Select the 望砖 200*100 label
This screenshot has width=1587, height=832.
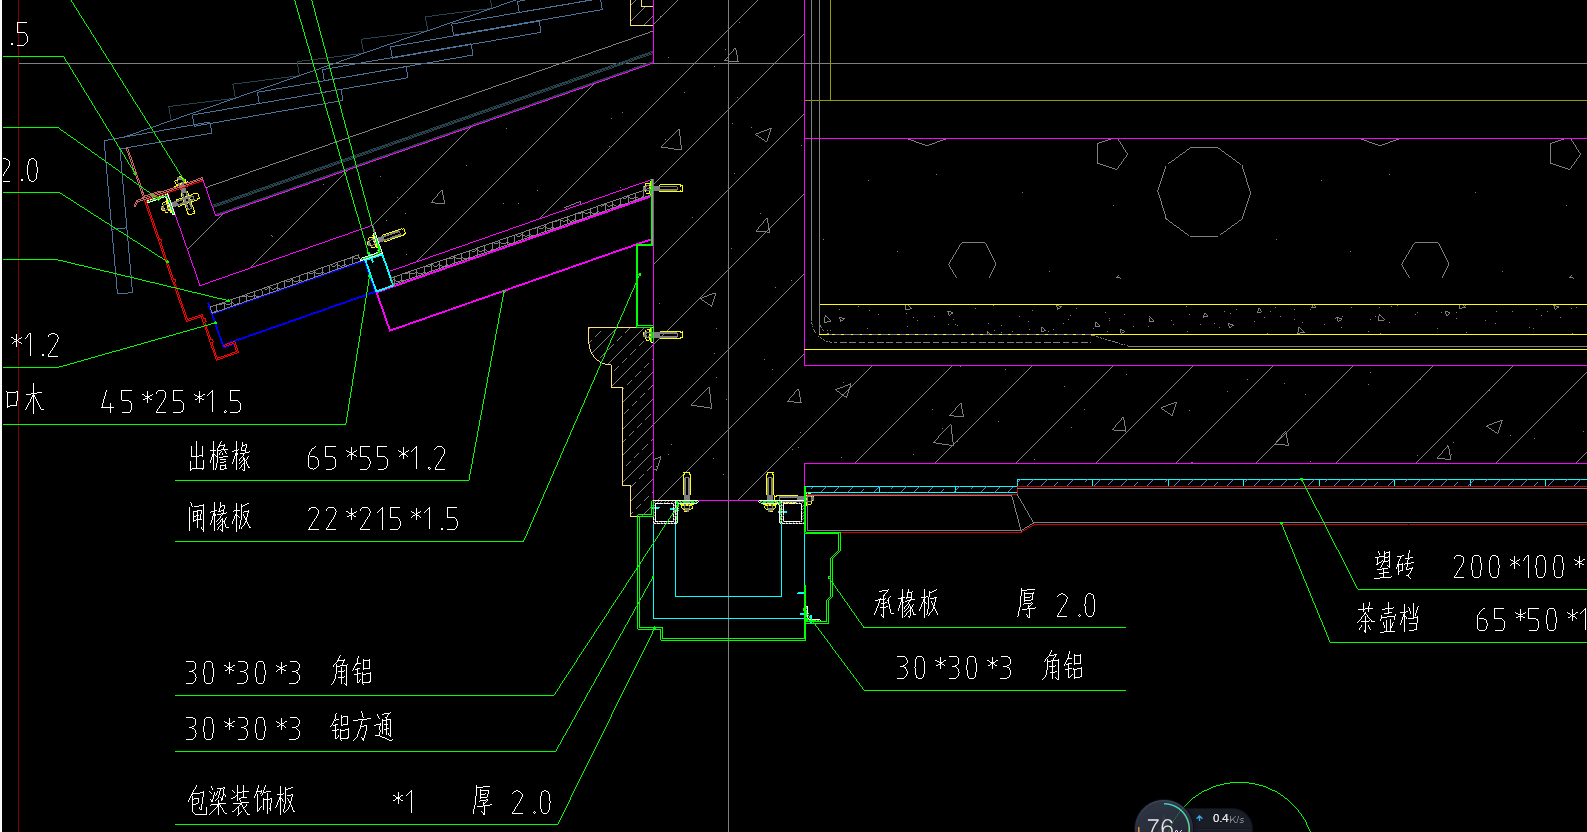(1478, 567)
